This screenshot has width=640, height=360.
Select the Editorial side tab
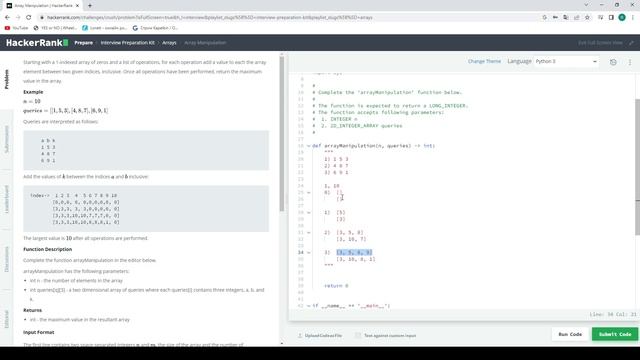click(7, 319)
